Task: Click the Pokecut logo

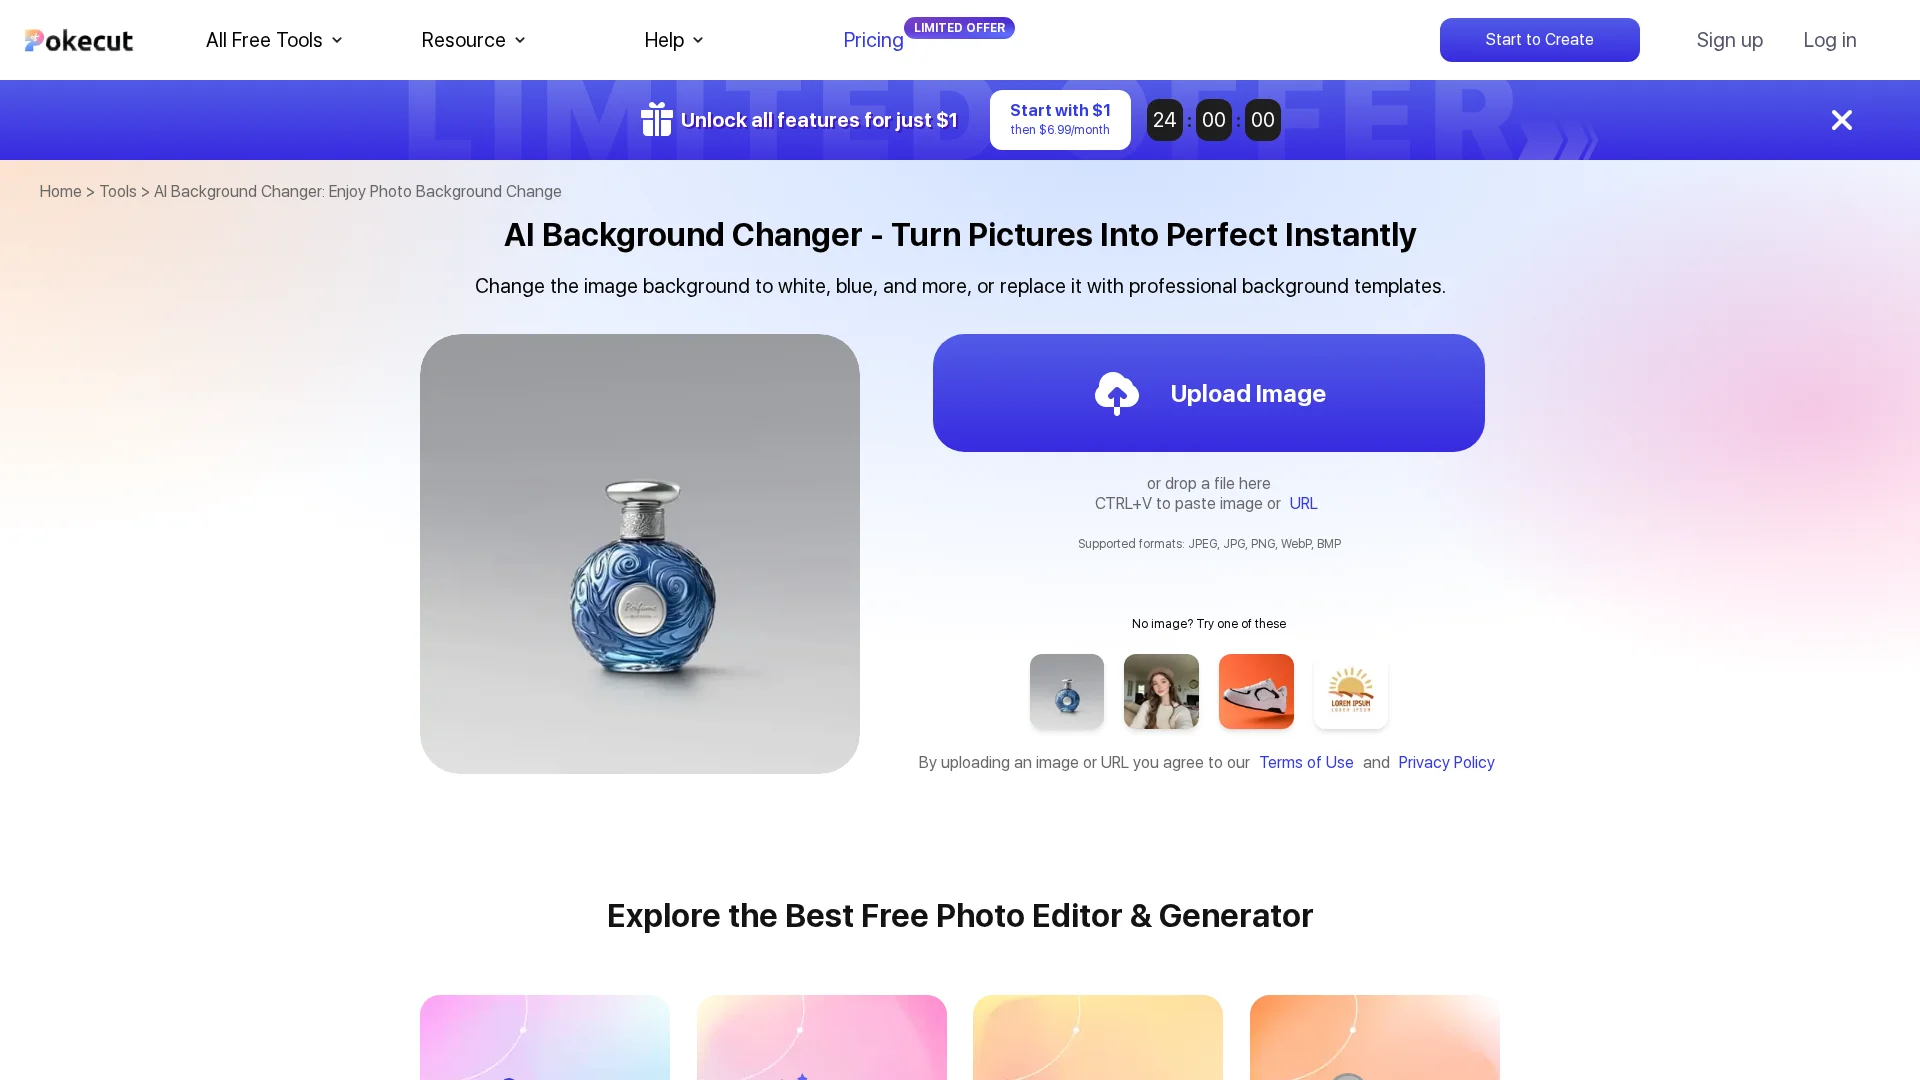Action: pos(79,40)
